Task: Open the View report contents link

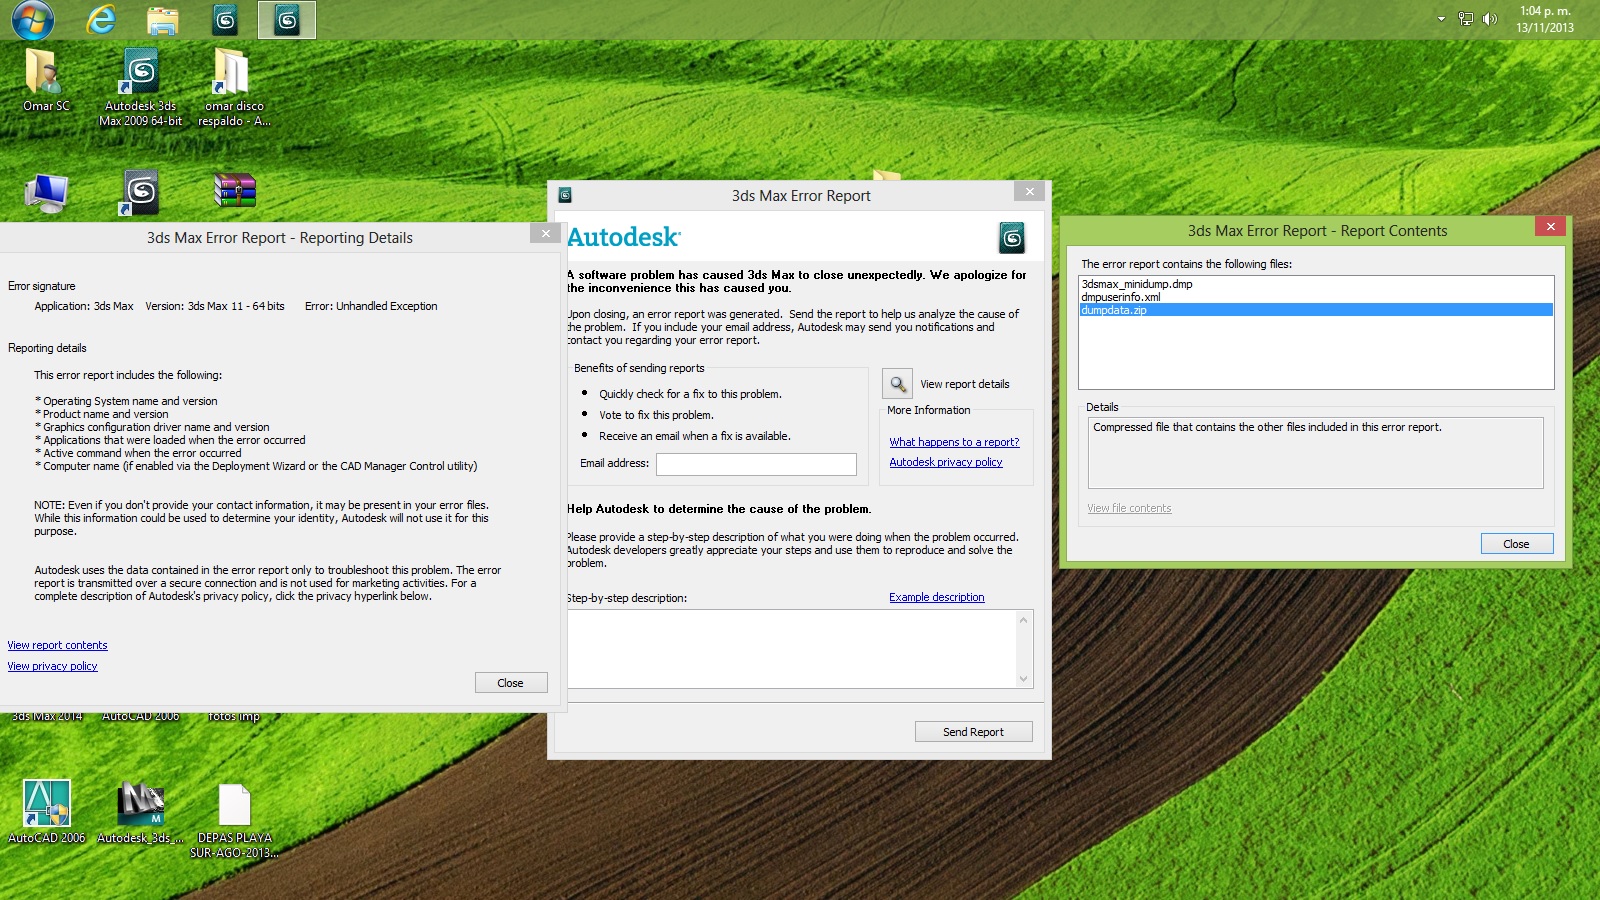Action: [57, 645]
